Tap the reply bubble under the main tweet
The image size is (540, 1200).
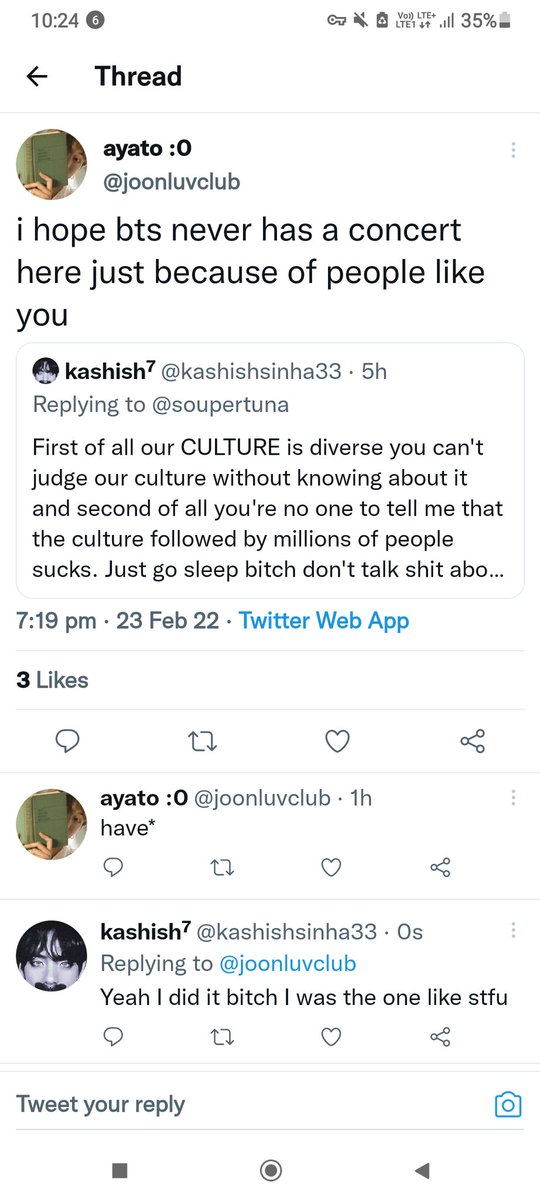tap(69, 741)
